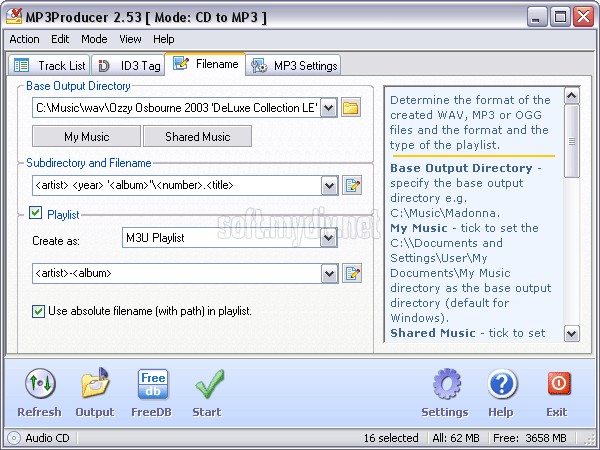This screenshot has height=450, width=600.
Task: Click the My Music button
Action: click(86, 137)
